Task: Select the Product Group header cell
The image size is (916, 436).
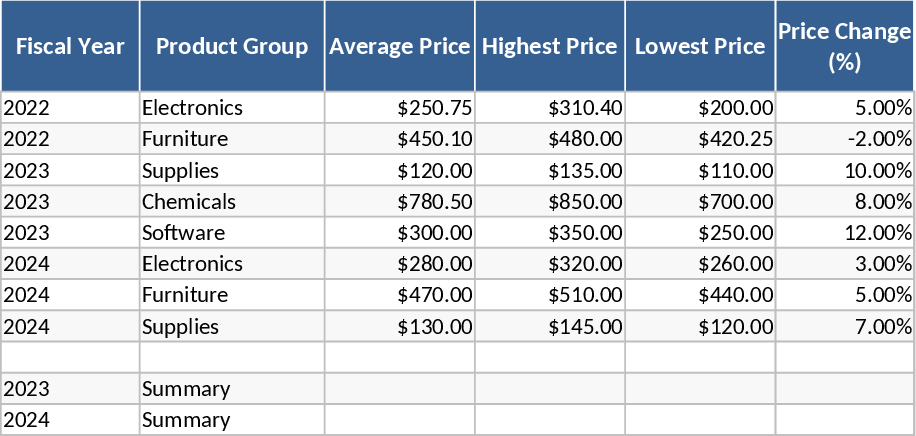Action: [x=232, y=46]
